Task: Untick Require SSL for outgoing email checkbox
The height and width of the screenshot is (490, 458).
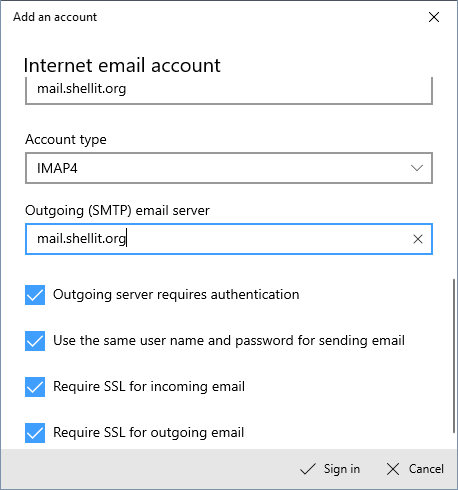Action: pyautogui.click(x=35, y=433)
